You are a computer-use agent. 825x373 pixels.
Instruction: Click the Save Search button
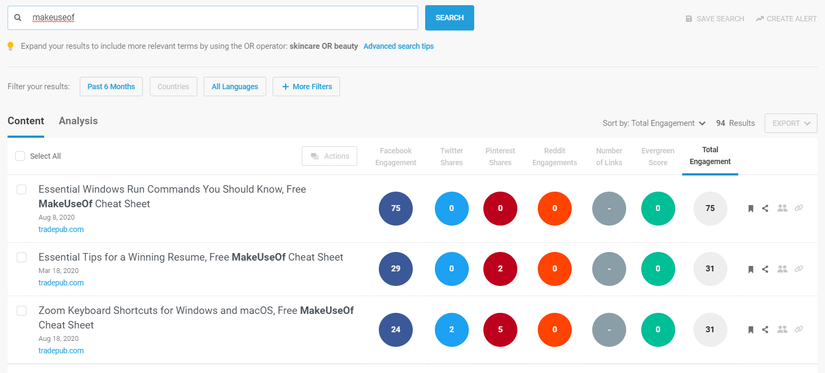tap(715, 18)
